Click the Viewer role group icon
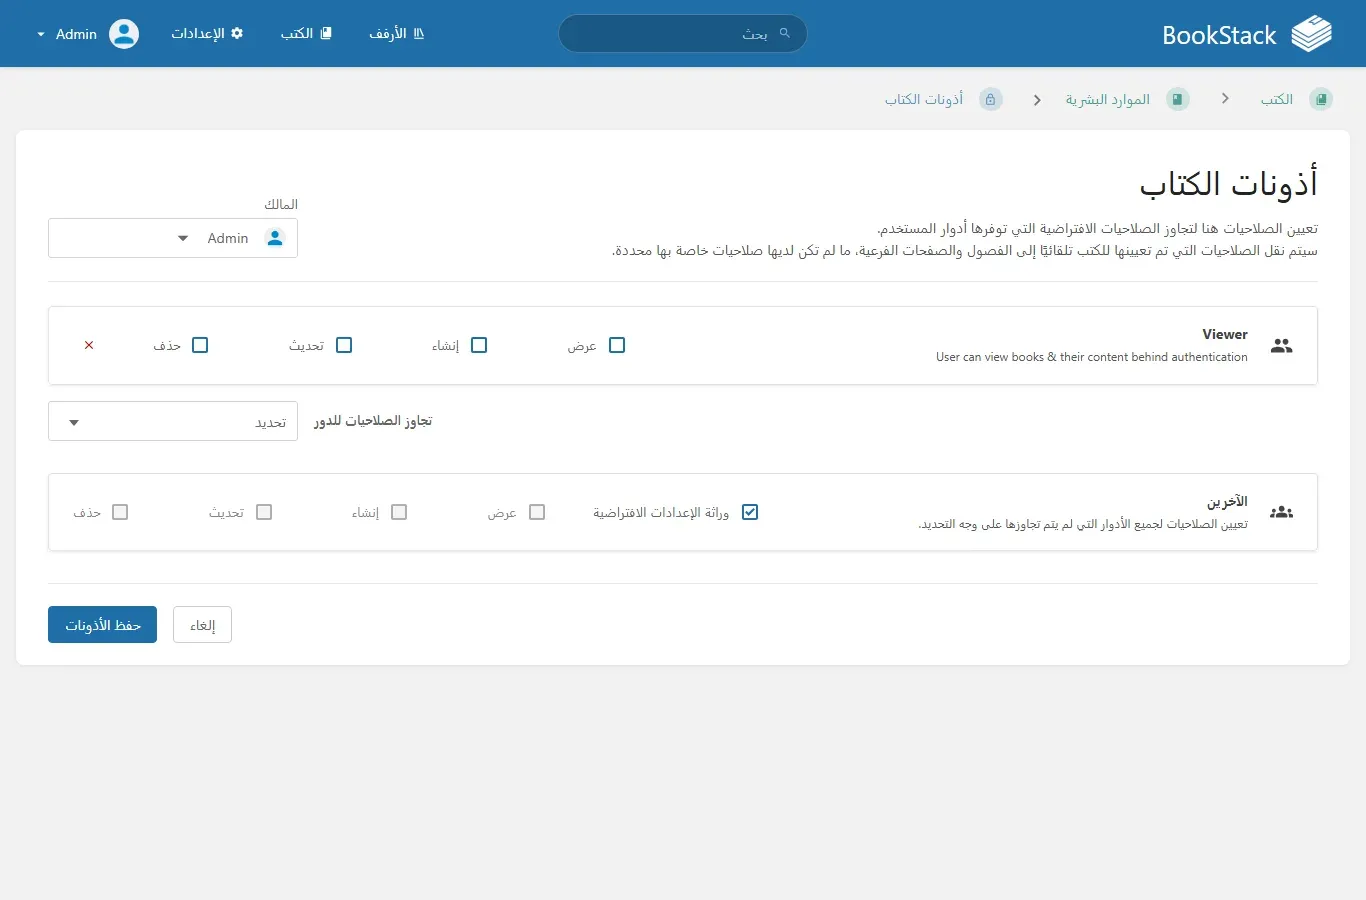Viewport: 1366px width, 900px height. tap(1282, 345)
